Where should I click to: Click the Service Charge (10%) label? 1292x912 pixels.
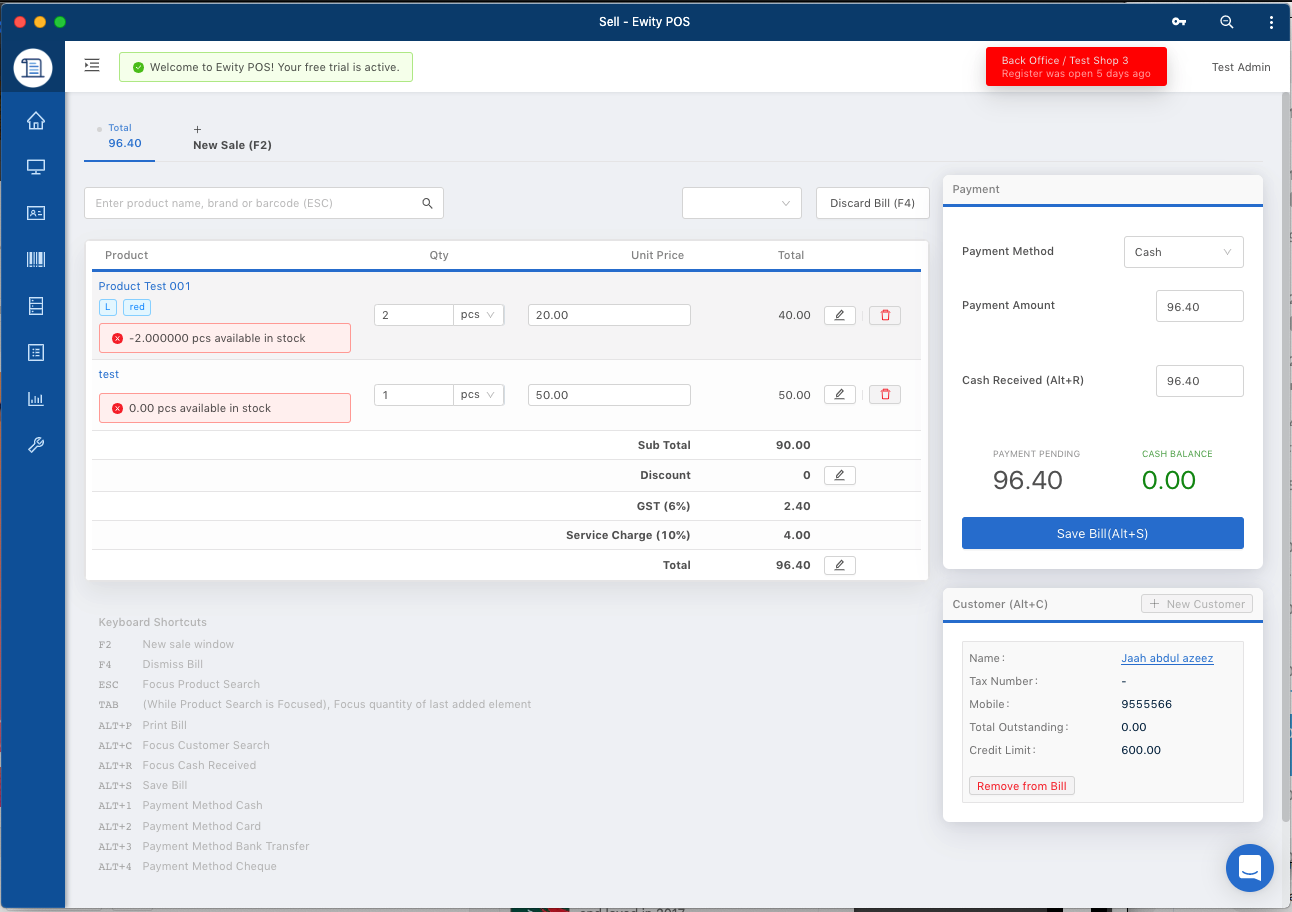[628, 535]
